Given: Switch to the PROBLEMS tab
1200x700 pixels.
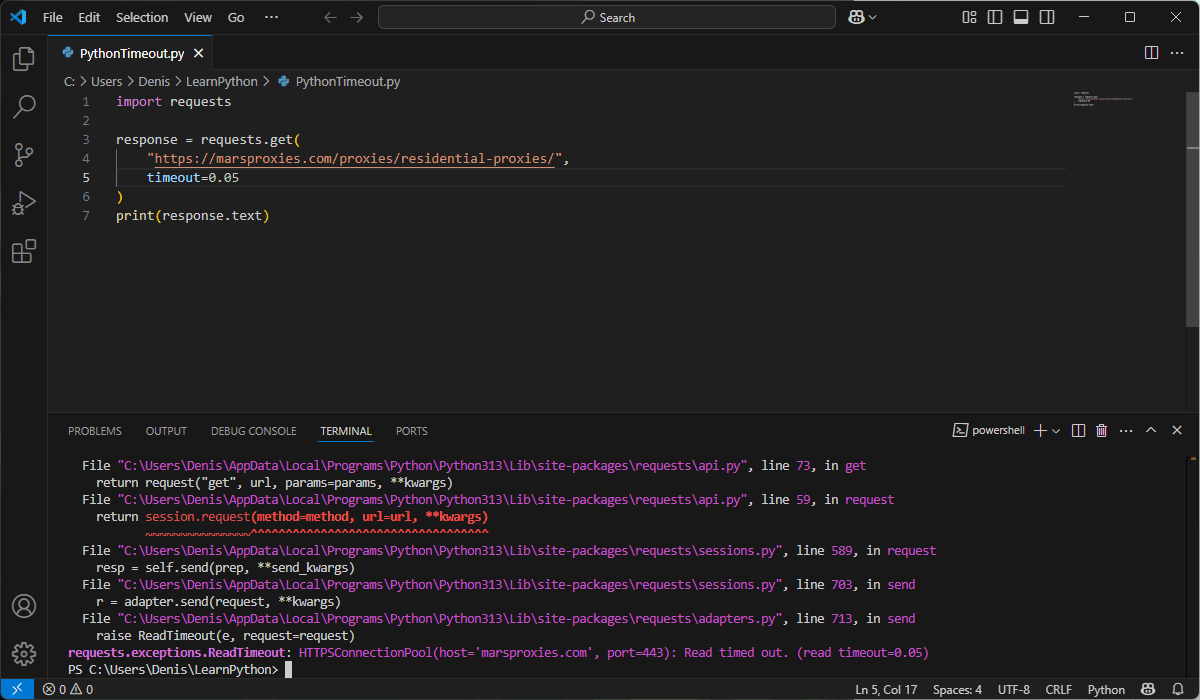Looking at the screenshot, I should 95,431.
